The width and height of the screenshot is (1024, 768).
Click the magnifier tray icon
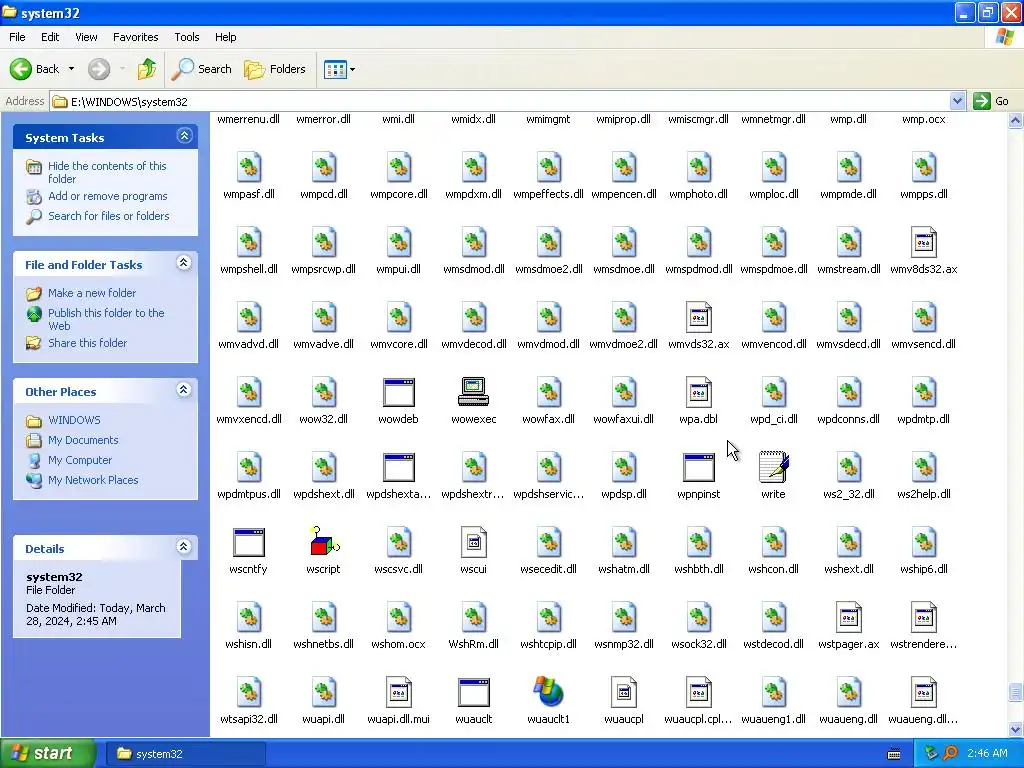[950, 753]
